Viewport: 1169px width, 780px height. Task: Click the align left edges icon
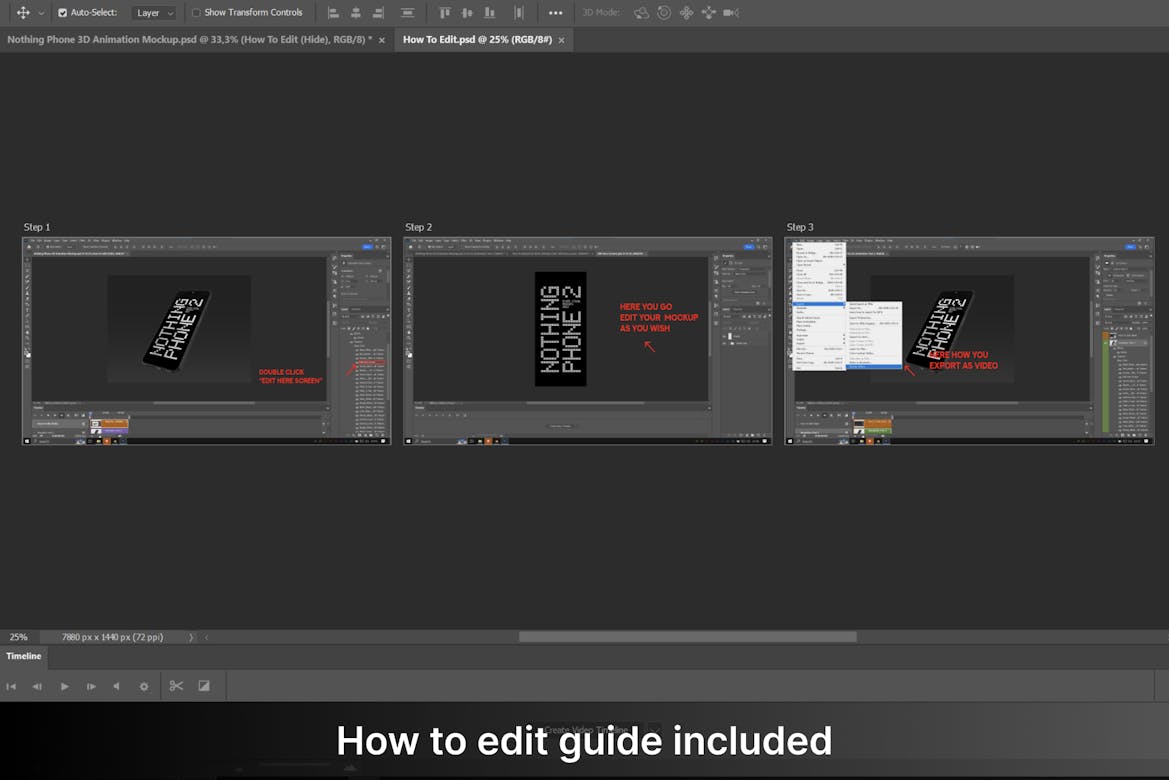click(334, 13)
